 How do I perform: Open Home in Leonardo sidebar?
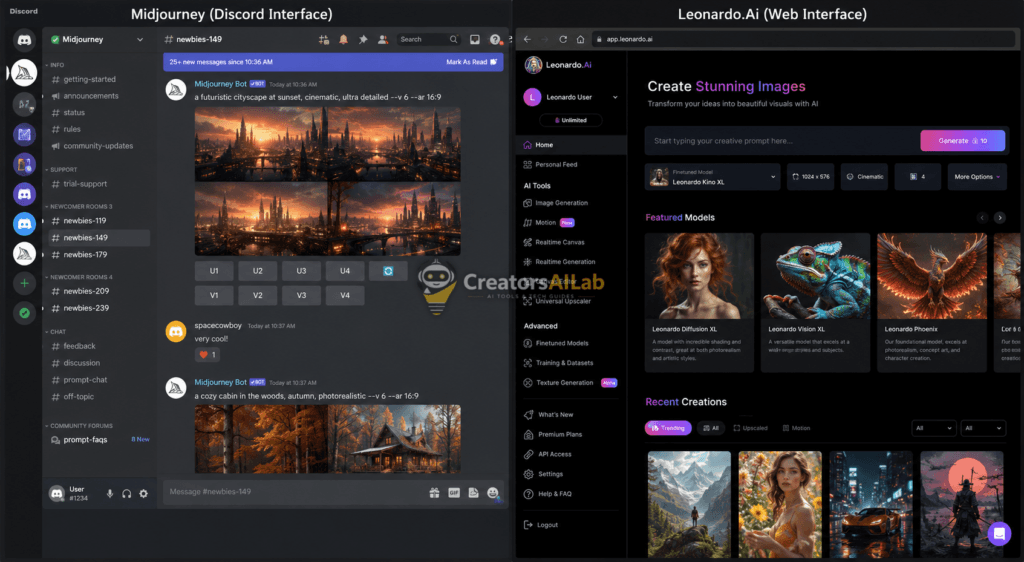(571, 145)
